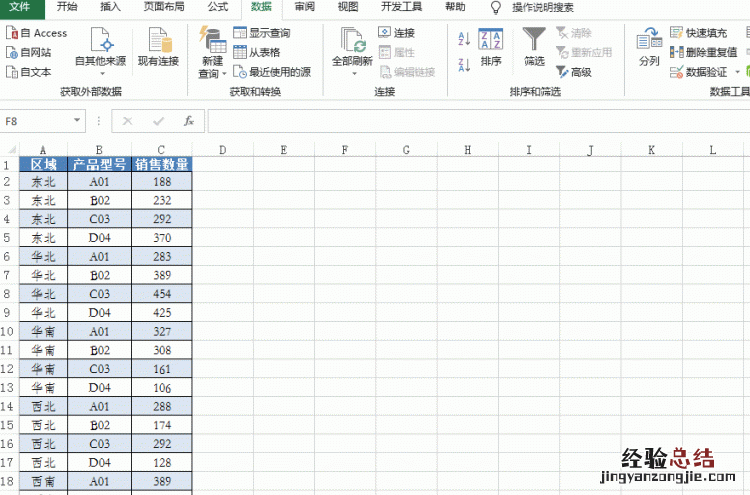
Task: Select D04 cell in row 17
Action: (x=99, y=462)
